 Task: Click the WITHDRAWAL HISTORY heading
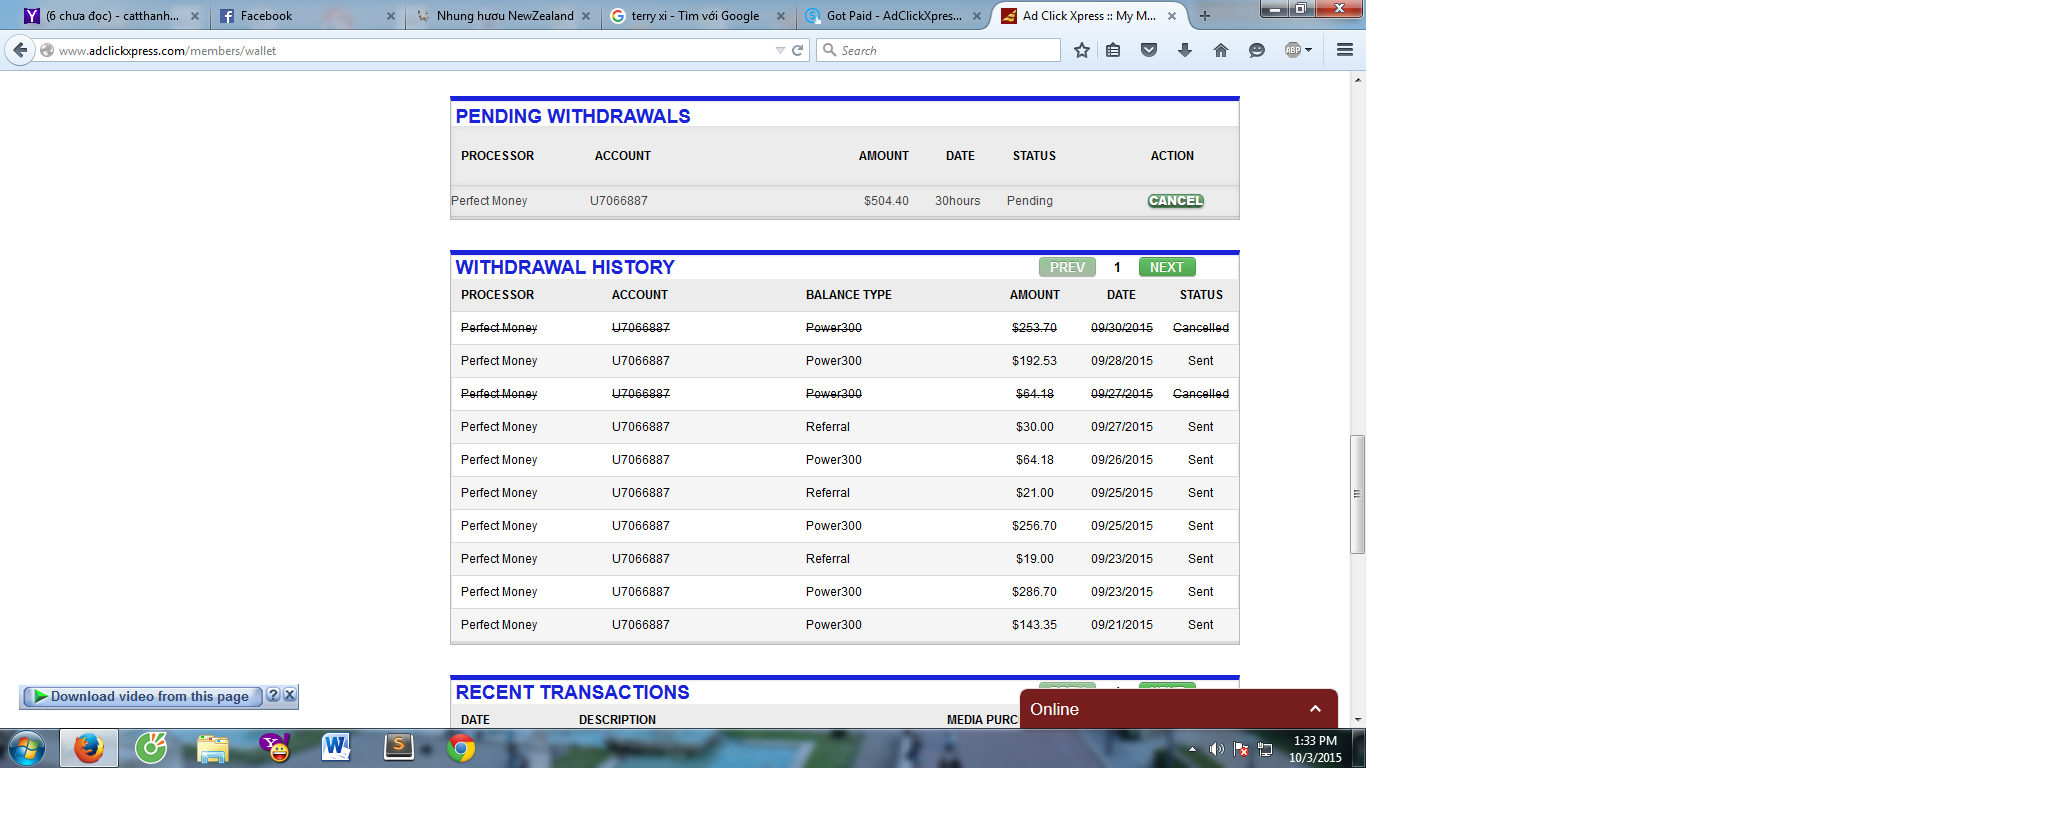point(565,267)
